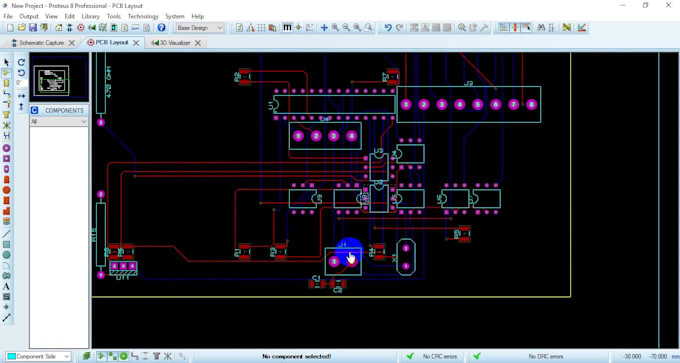Rotate anti-clockwise using the rotation arrow icon
Image resolution: width=680 pixels, height=363 pixels.
click(x=21, y=73)
